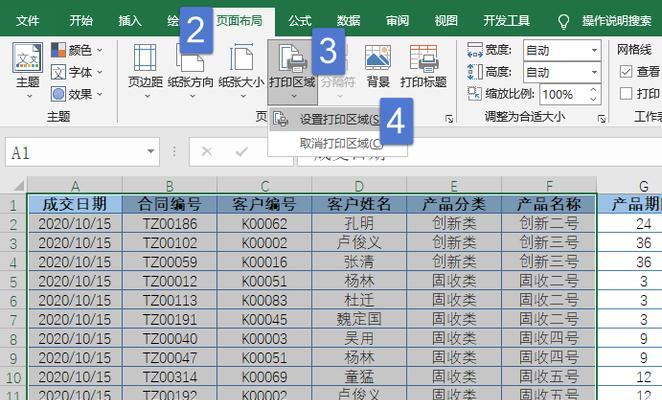Open 纸张方向 (Orientation) options
This screenshot has width=662, height=400.
click(x=190, y=66)
